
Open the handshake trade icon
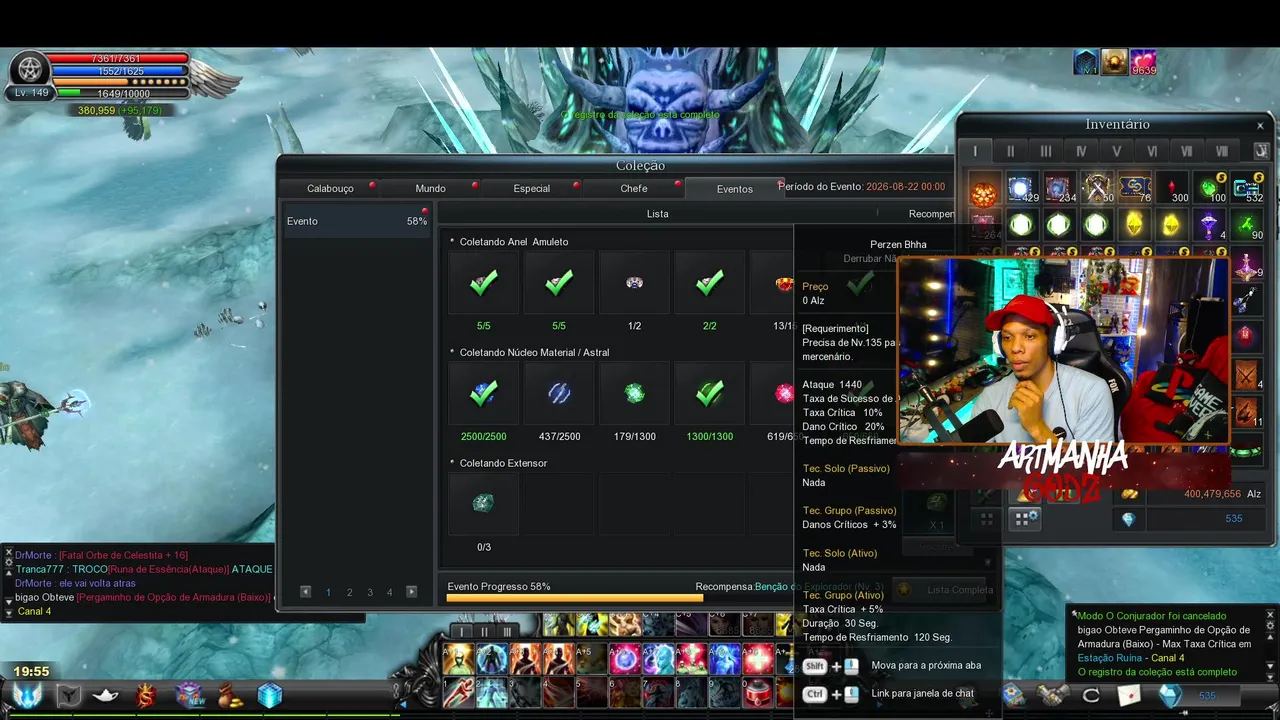point(1051,695)
